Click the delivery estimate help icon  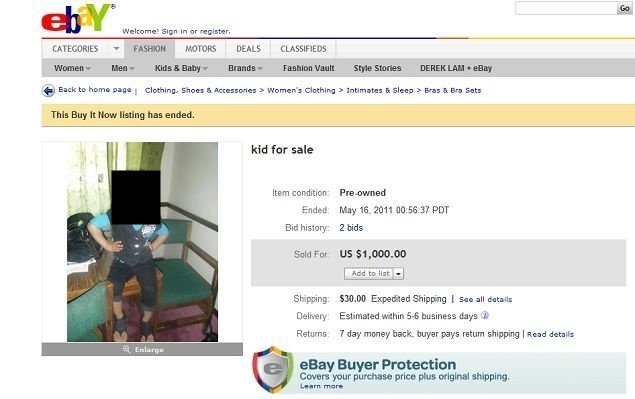(484, 316)
